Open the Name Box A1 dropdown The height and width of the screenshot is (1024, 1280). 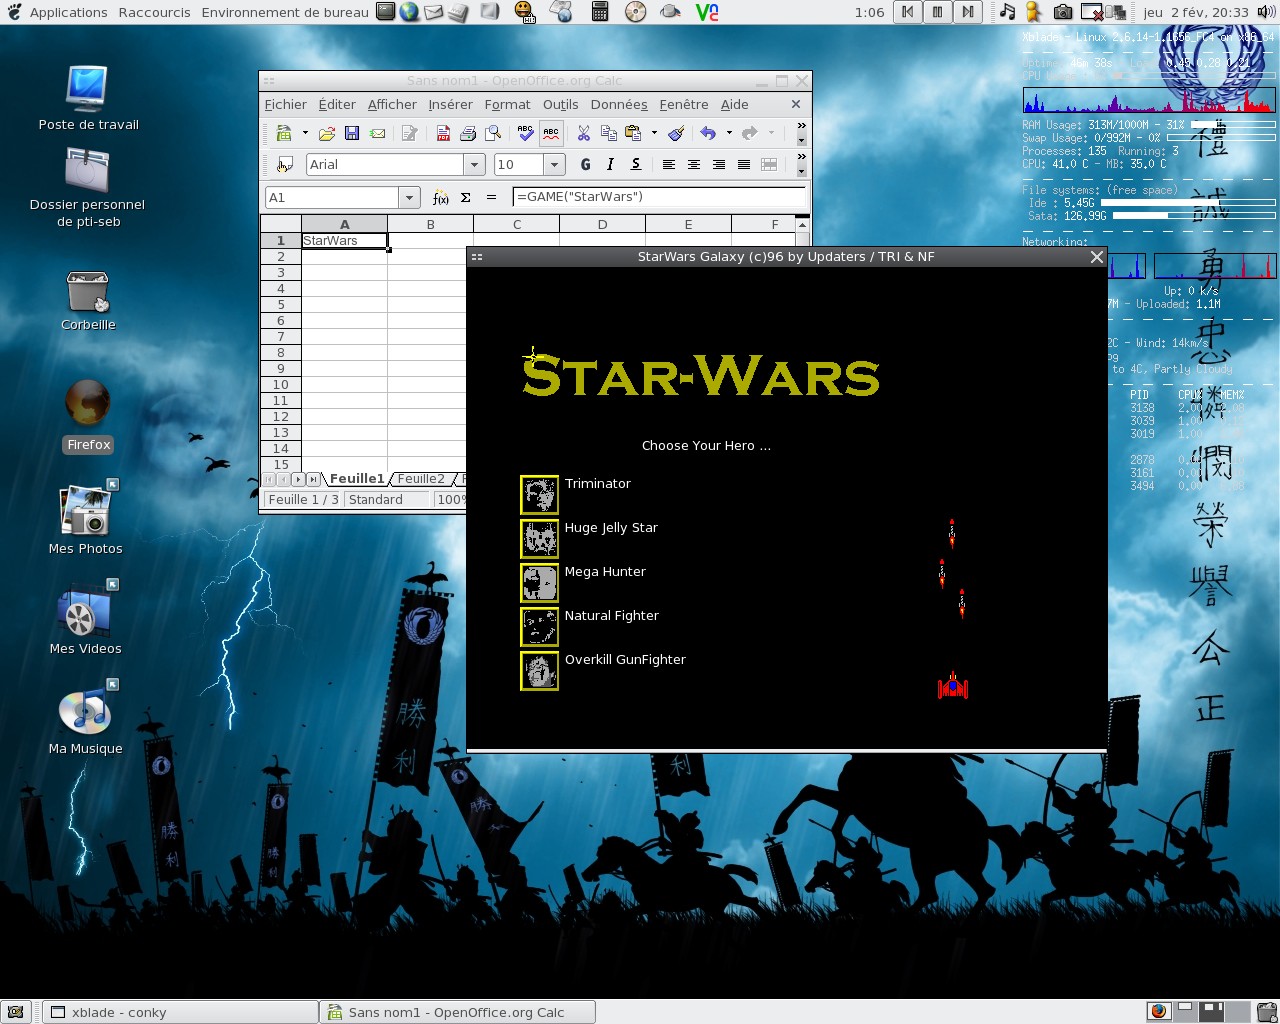tap(409, 198)
